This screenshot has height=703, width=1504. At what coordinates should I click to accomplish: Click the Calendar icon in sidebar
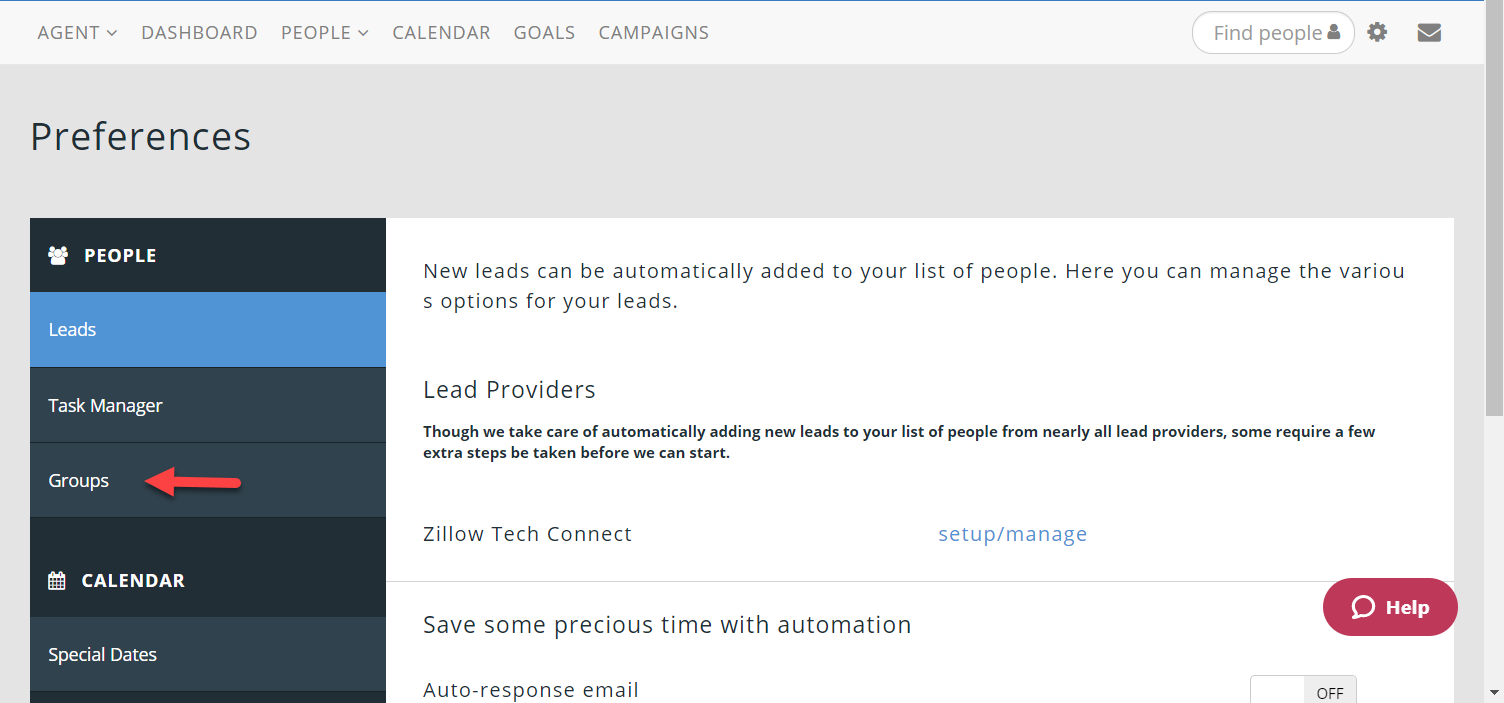tap(57, 581)
